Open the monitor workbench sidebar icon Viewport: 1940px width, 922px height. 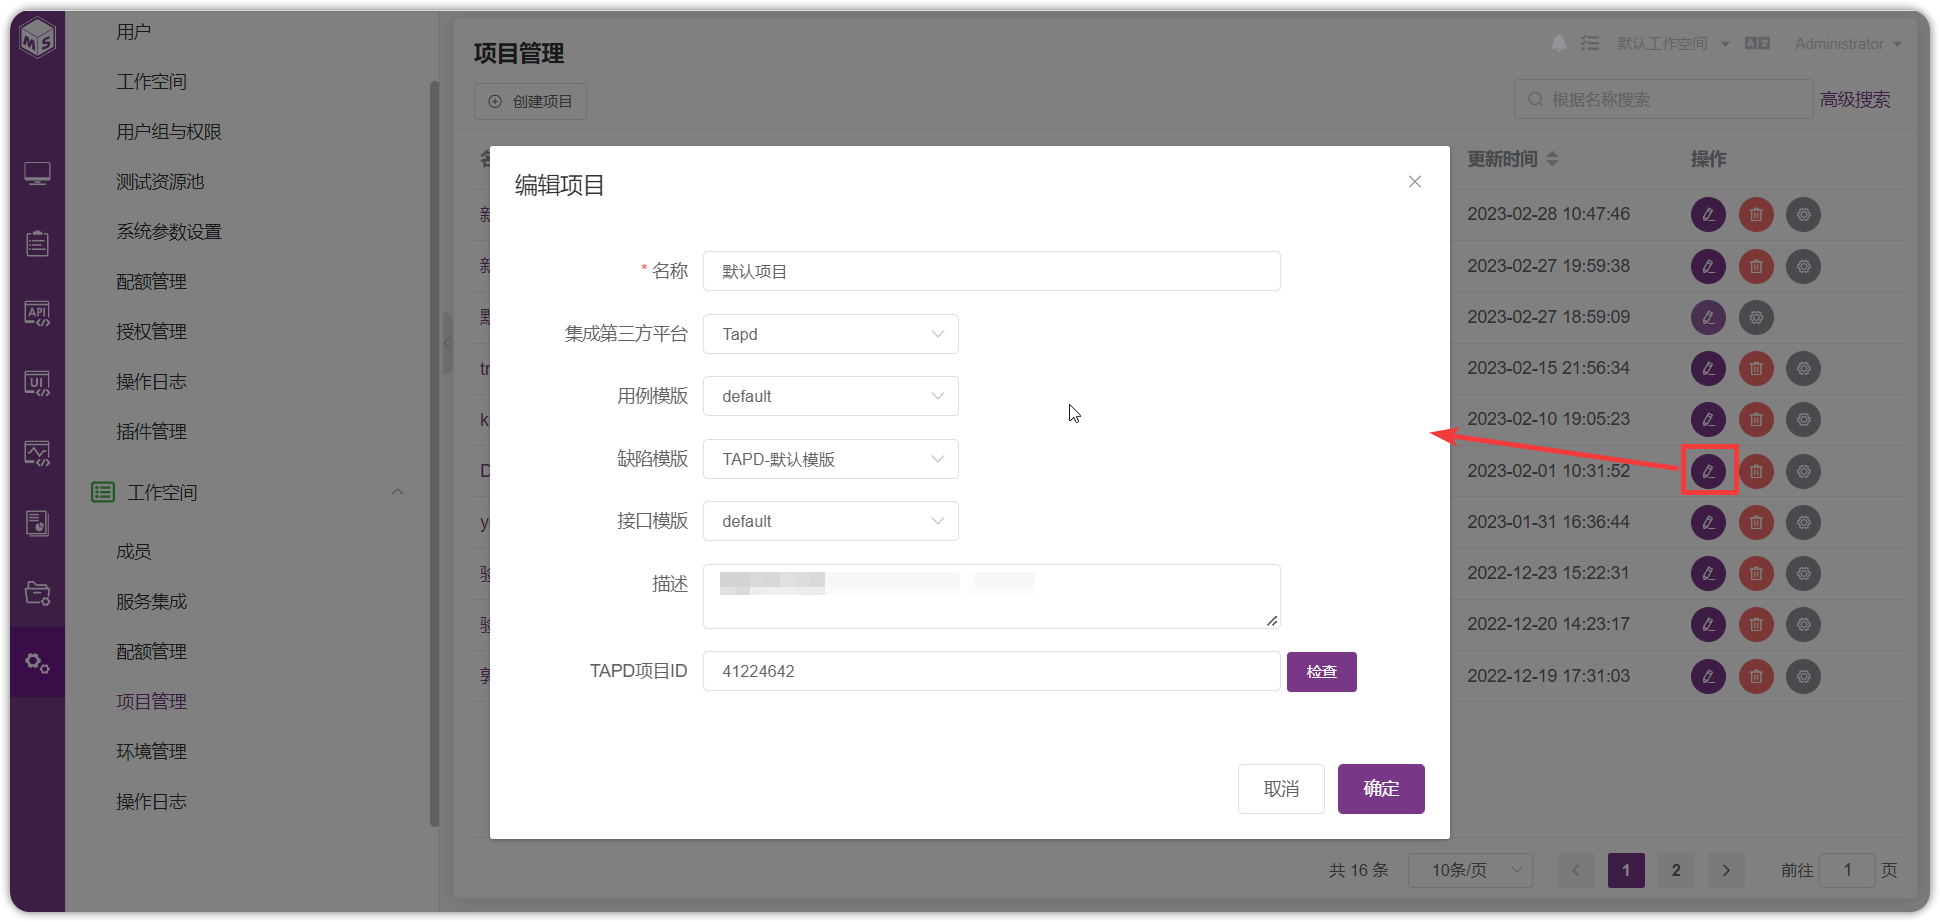click(38, 174)
